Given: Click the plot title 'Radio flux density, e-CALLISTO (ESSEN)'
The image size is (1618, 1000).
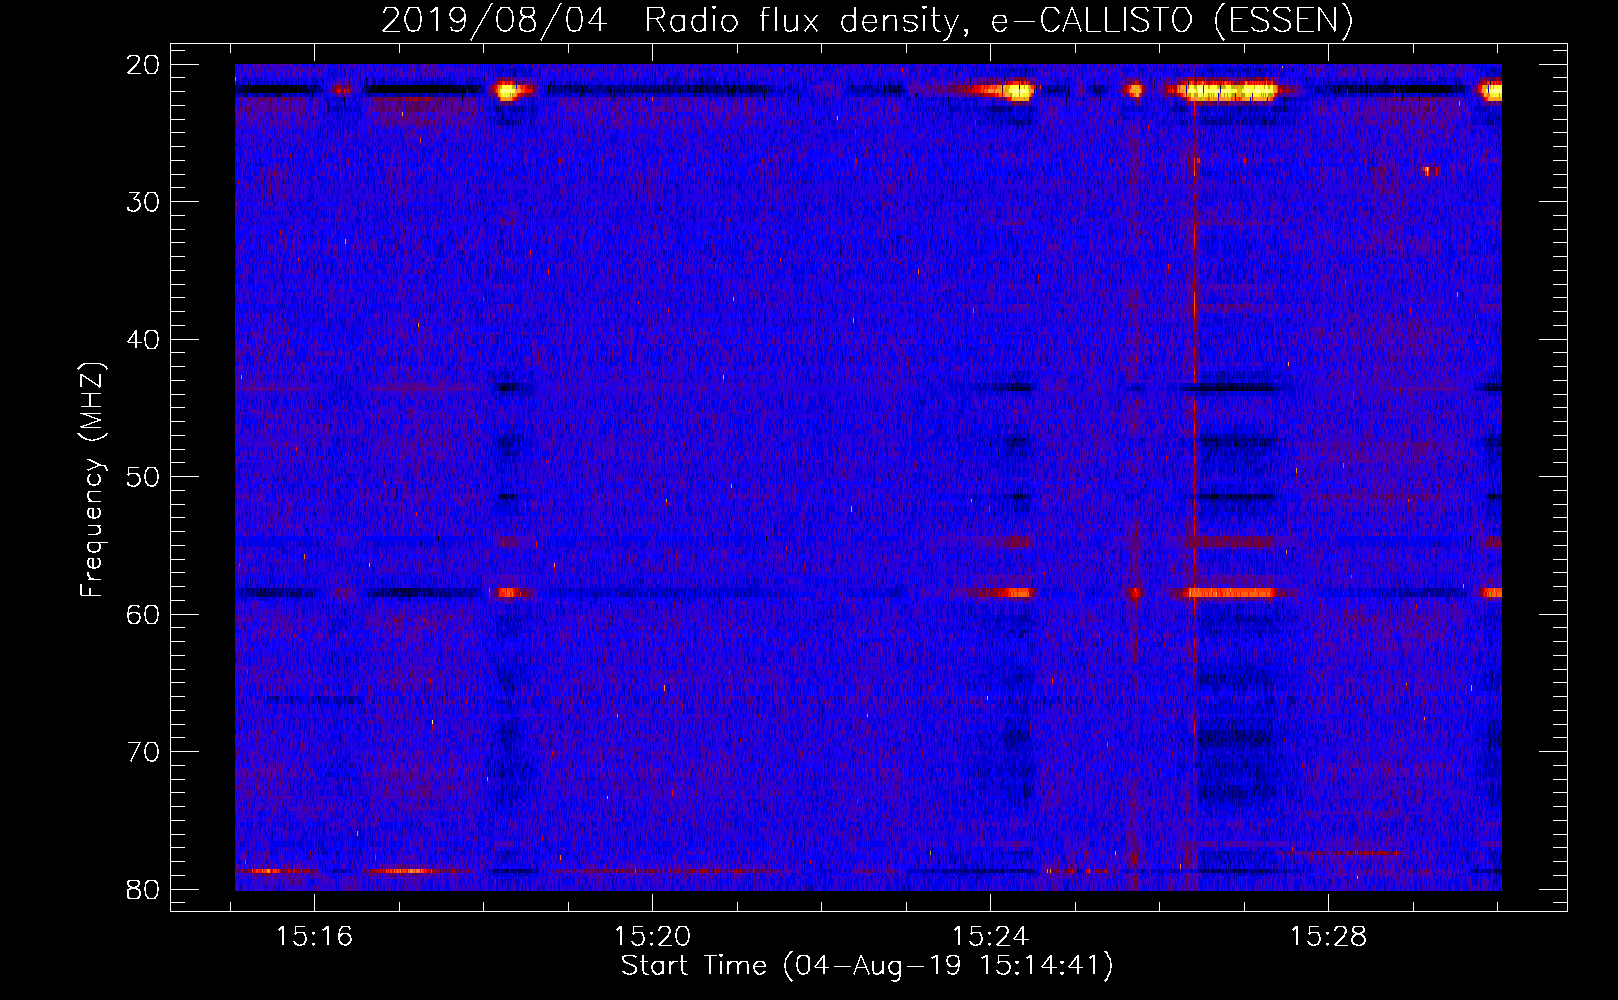Looking at the screenshot, I should 999,21.
